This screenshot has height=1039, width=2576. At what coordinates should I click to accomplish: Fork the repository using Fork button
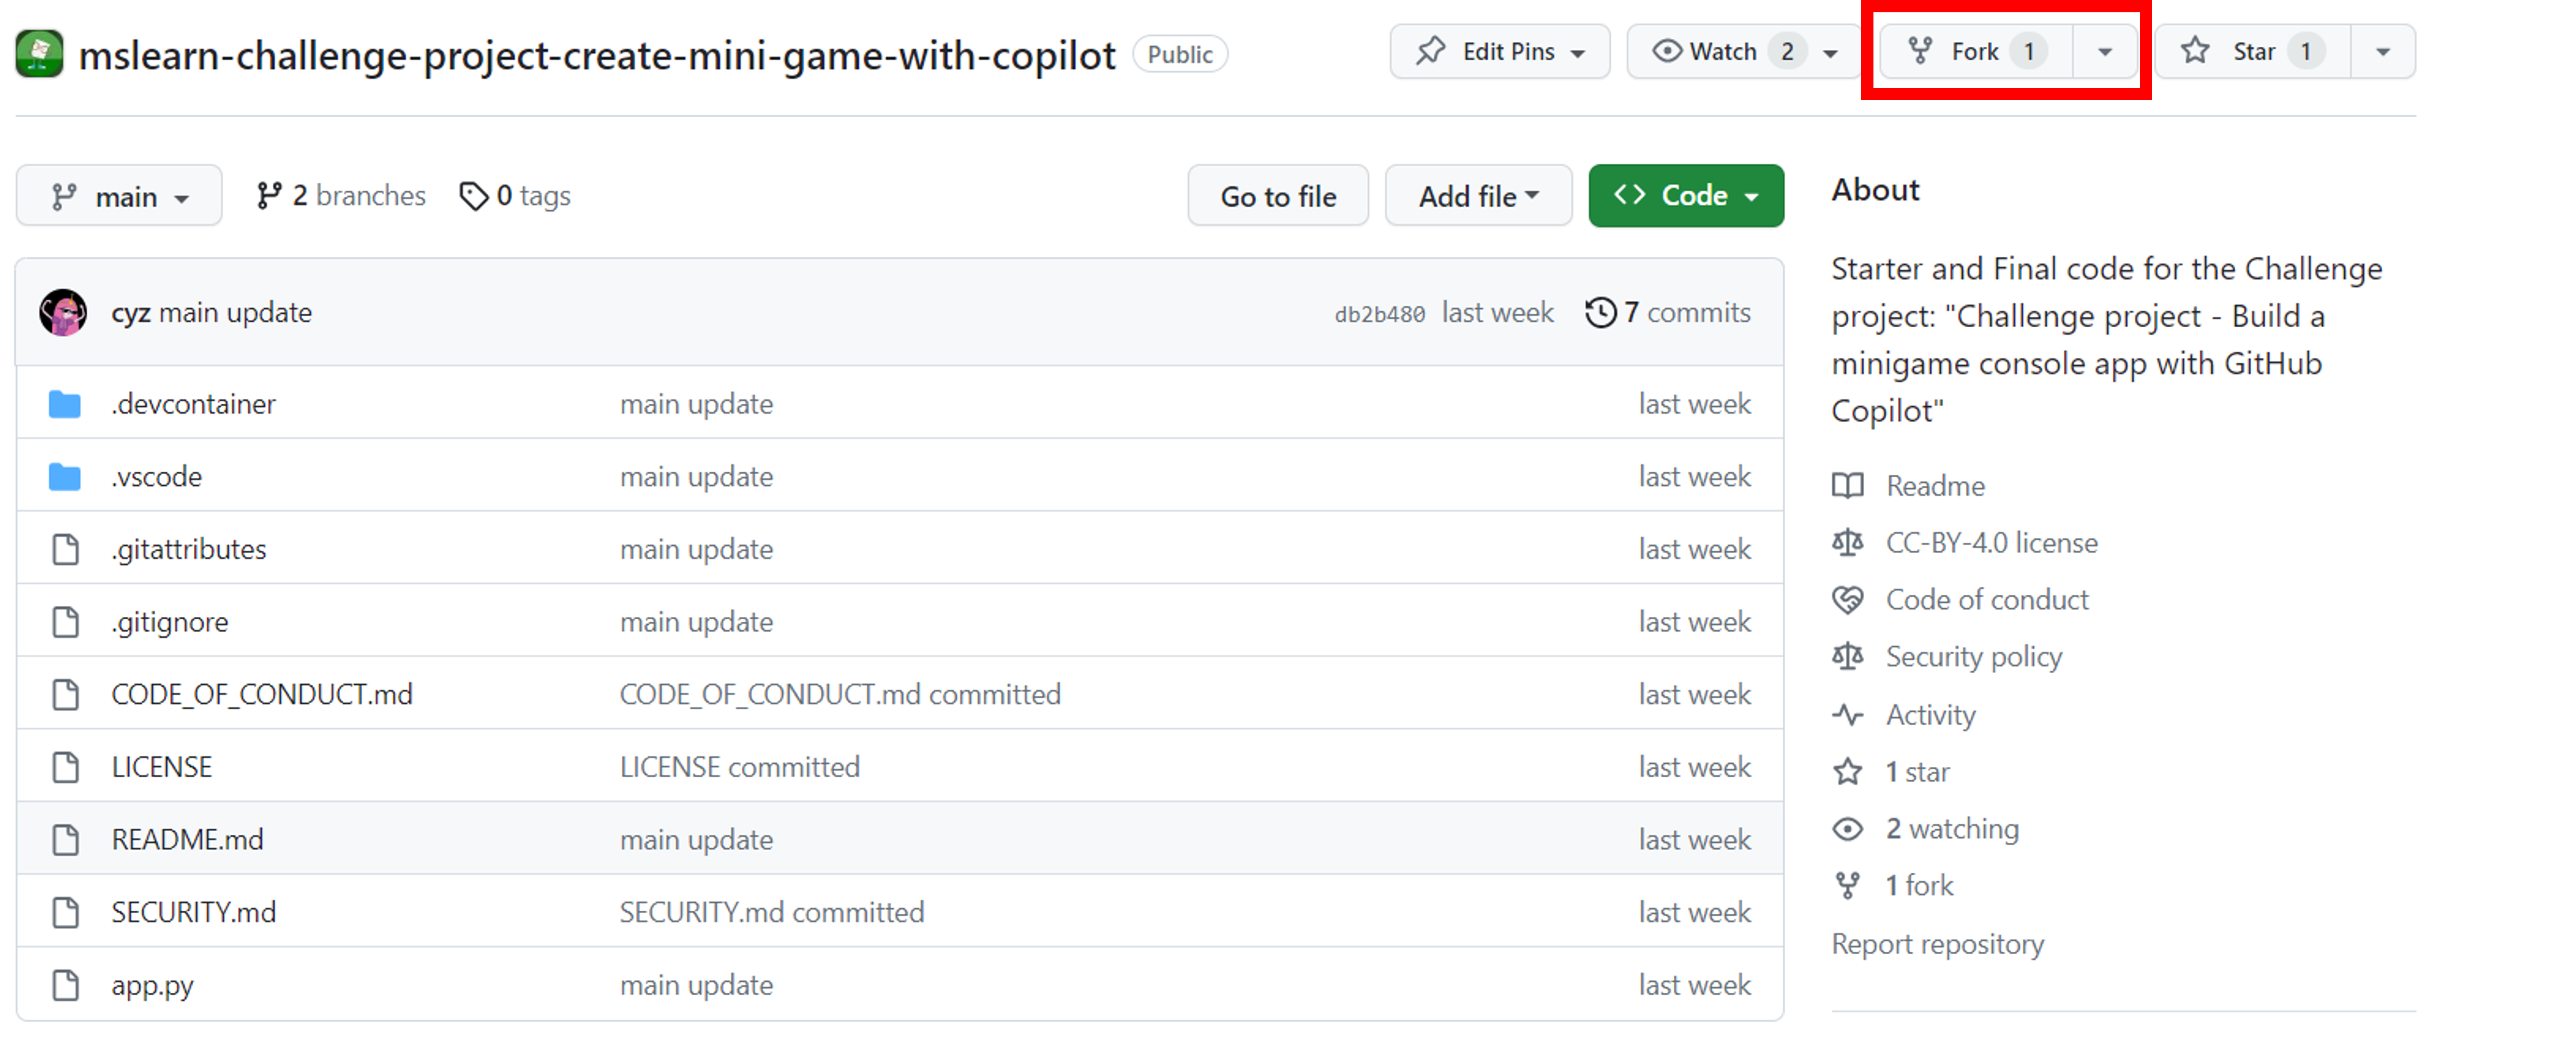coord(1976,51)
